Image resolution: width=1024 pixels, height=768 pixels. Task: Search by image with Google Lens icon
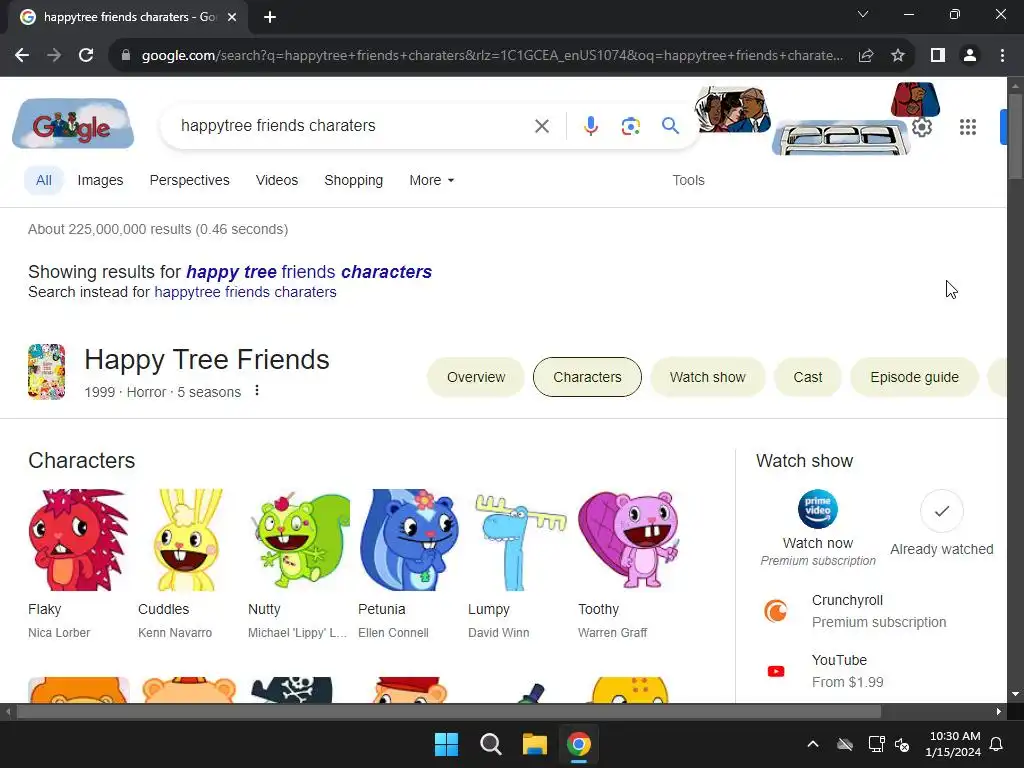point(630,126)
